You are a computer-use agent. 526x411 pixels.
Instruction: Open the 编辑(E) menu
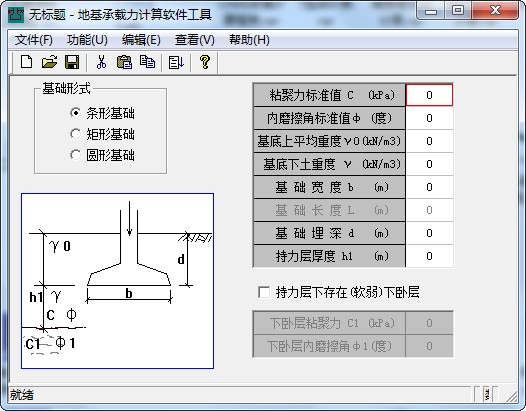pyautogui.click(x=141, y=40)
